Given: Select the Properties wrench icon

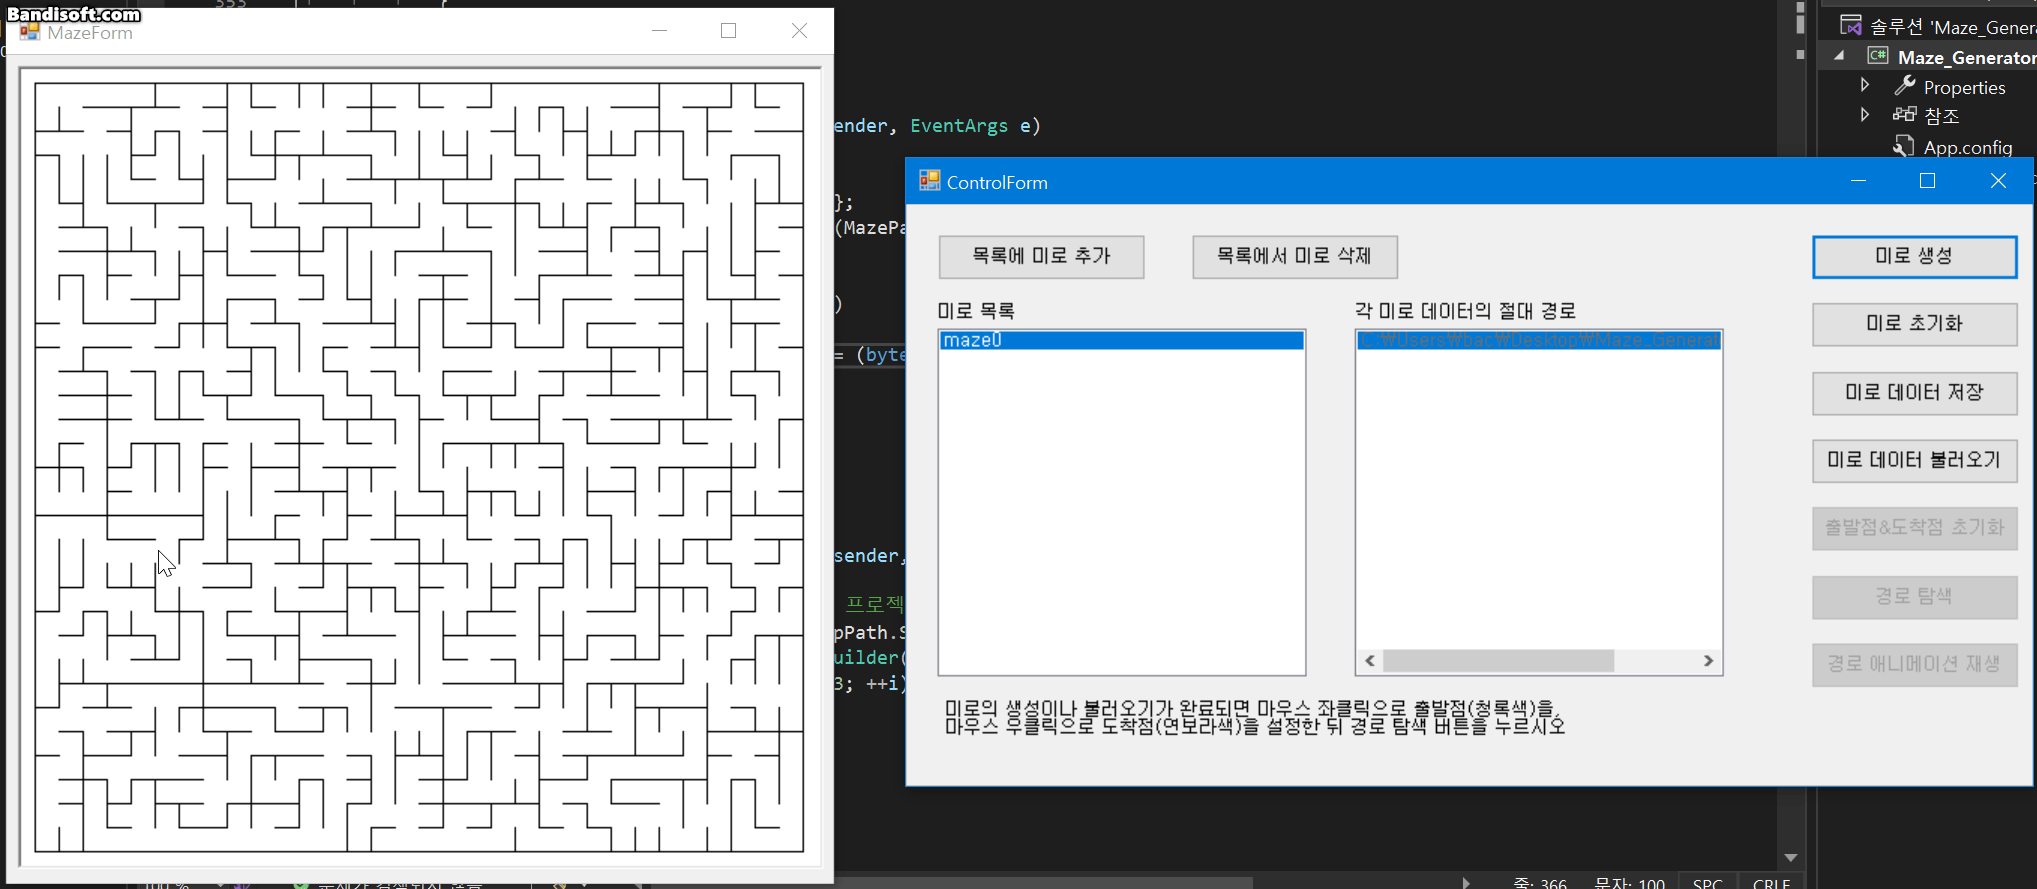Looking at the screenshot, I should point(1905,86).
